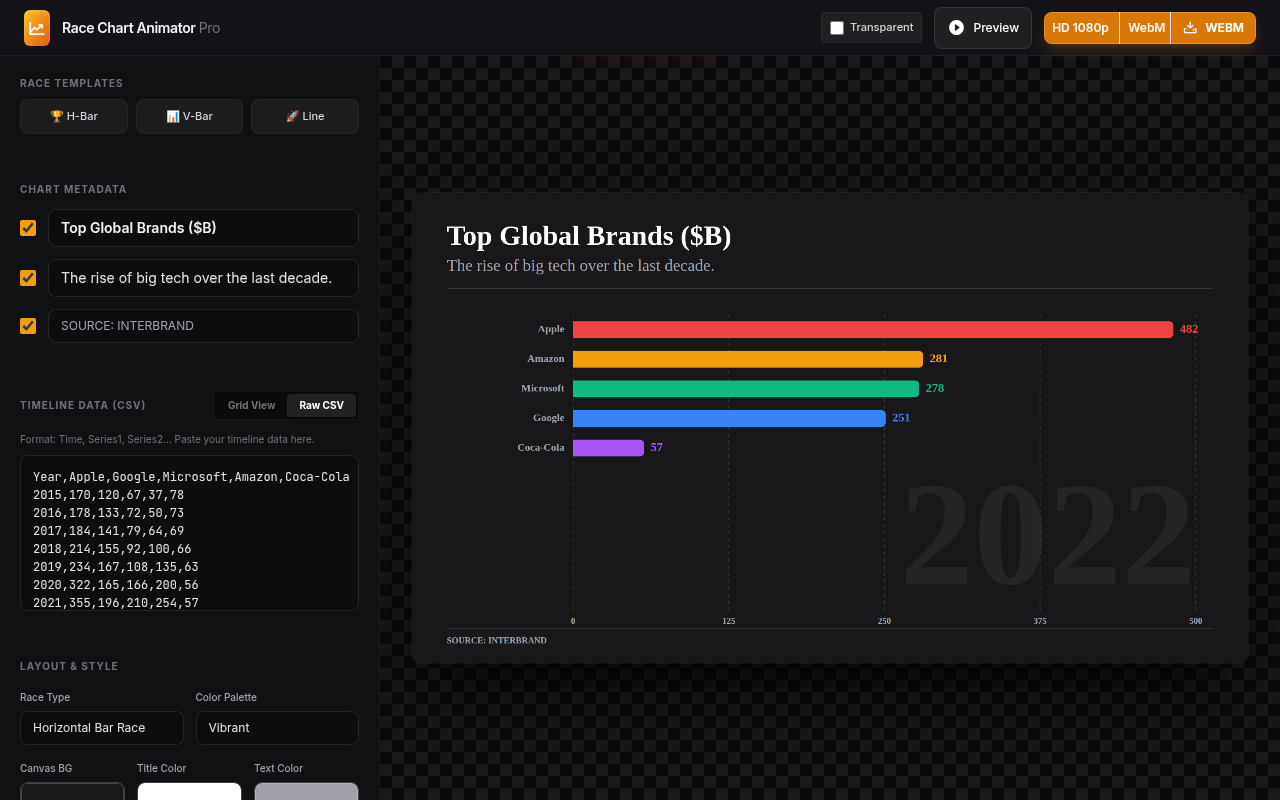Select the trophy H-Bar template
1280x800 pixels.
(x=74, y=116)
